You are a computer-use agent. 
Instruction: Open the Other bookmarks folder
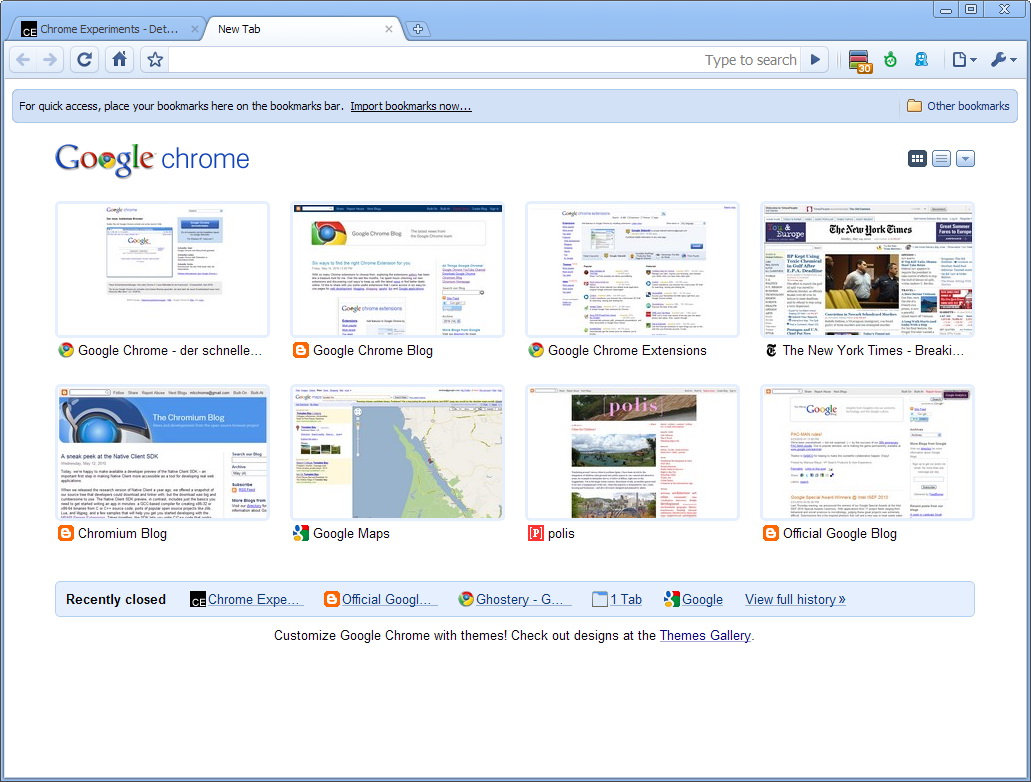coord(958,106)
